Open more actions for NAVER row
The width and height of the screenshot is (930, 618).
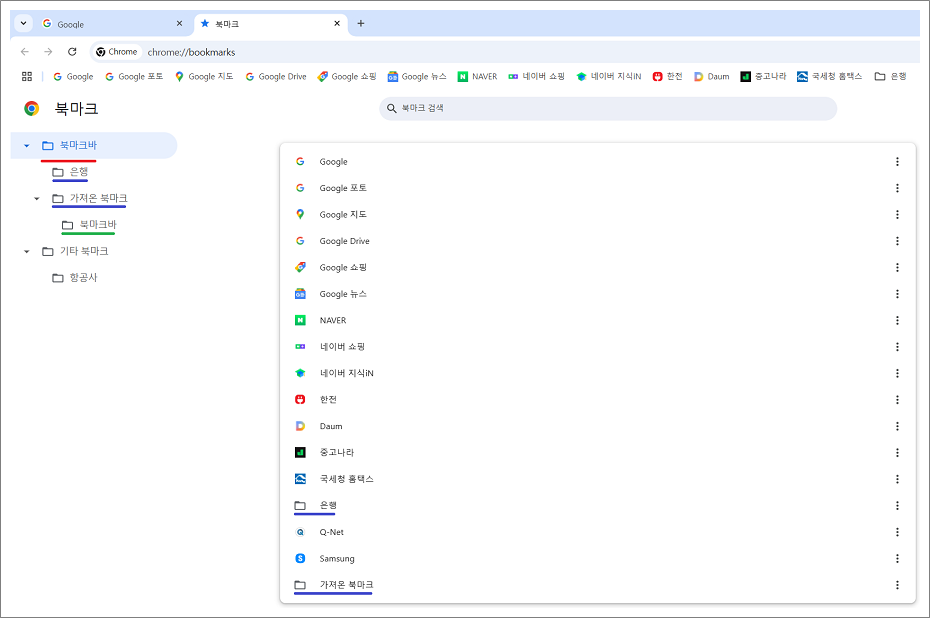897,320
